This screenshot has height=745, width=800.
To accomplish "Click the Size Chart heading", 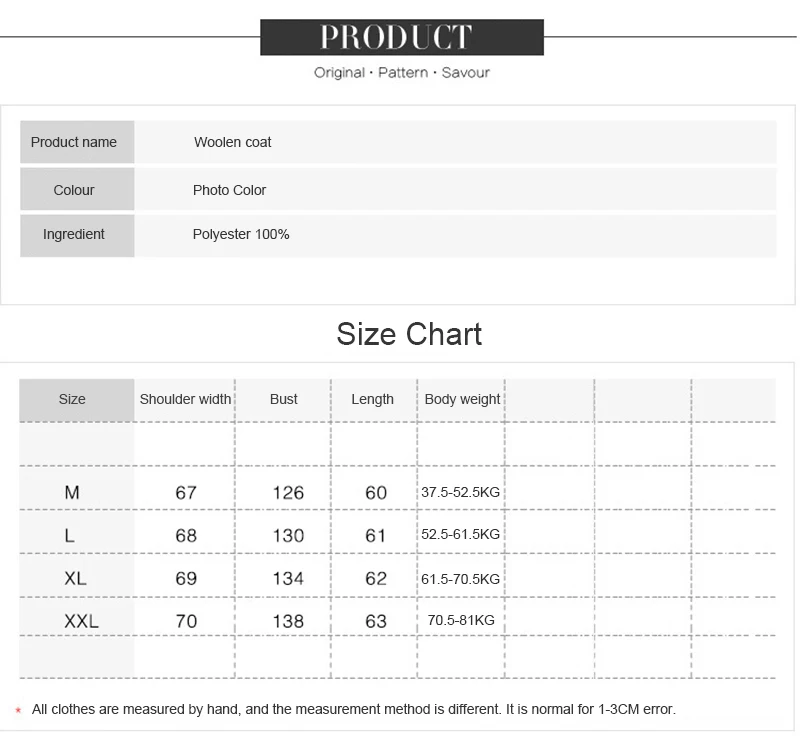I will pyautogui.click(x=409, y=334).
